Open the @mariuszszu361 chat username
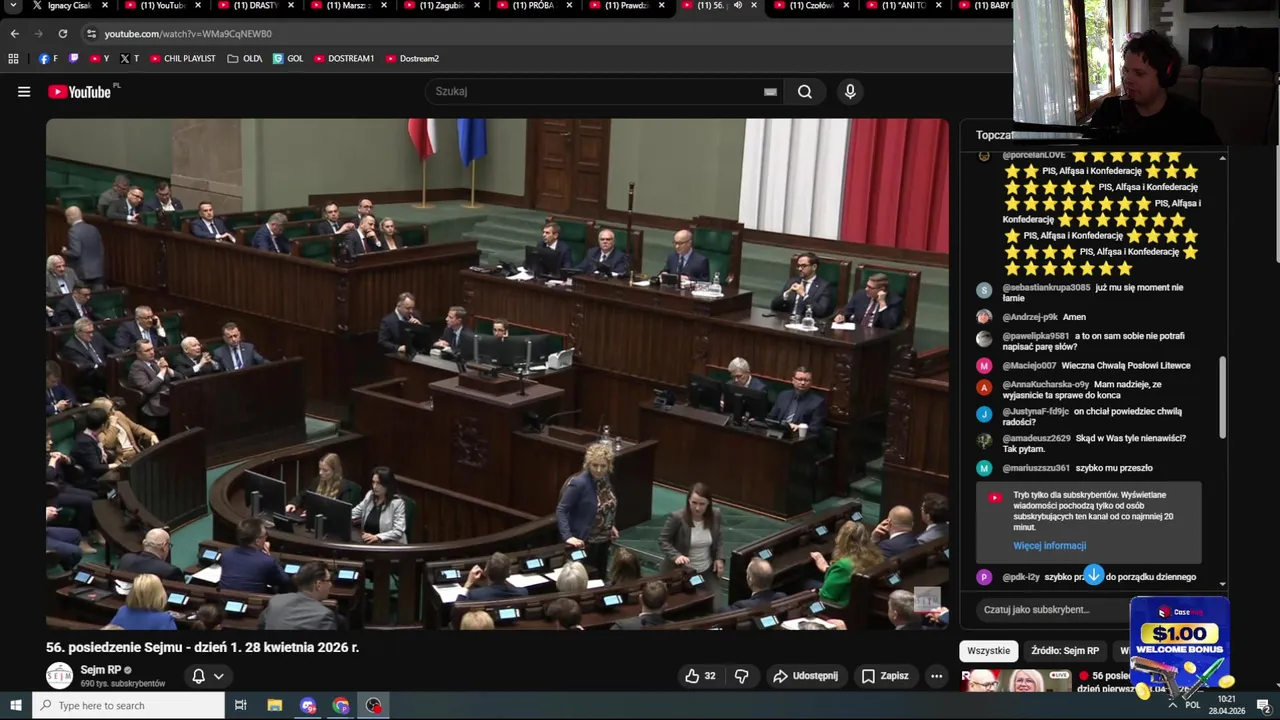Image resolution: width=1280 pixels, height=720 pixels. tap(1036, 468)
